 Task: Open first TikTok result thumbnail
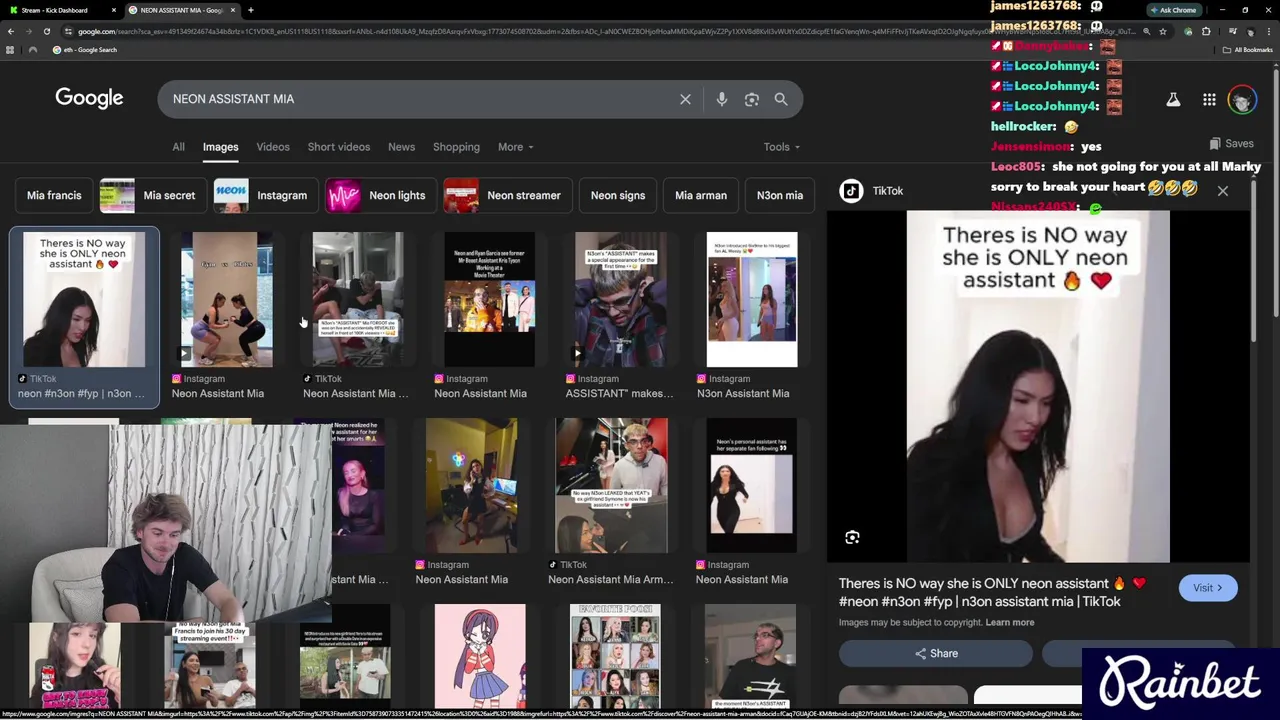coord(84,300)
